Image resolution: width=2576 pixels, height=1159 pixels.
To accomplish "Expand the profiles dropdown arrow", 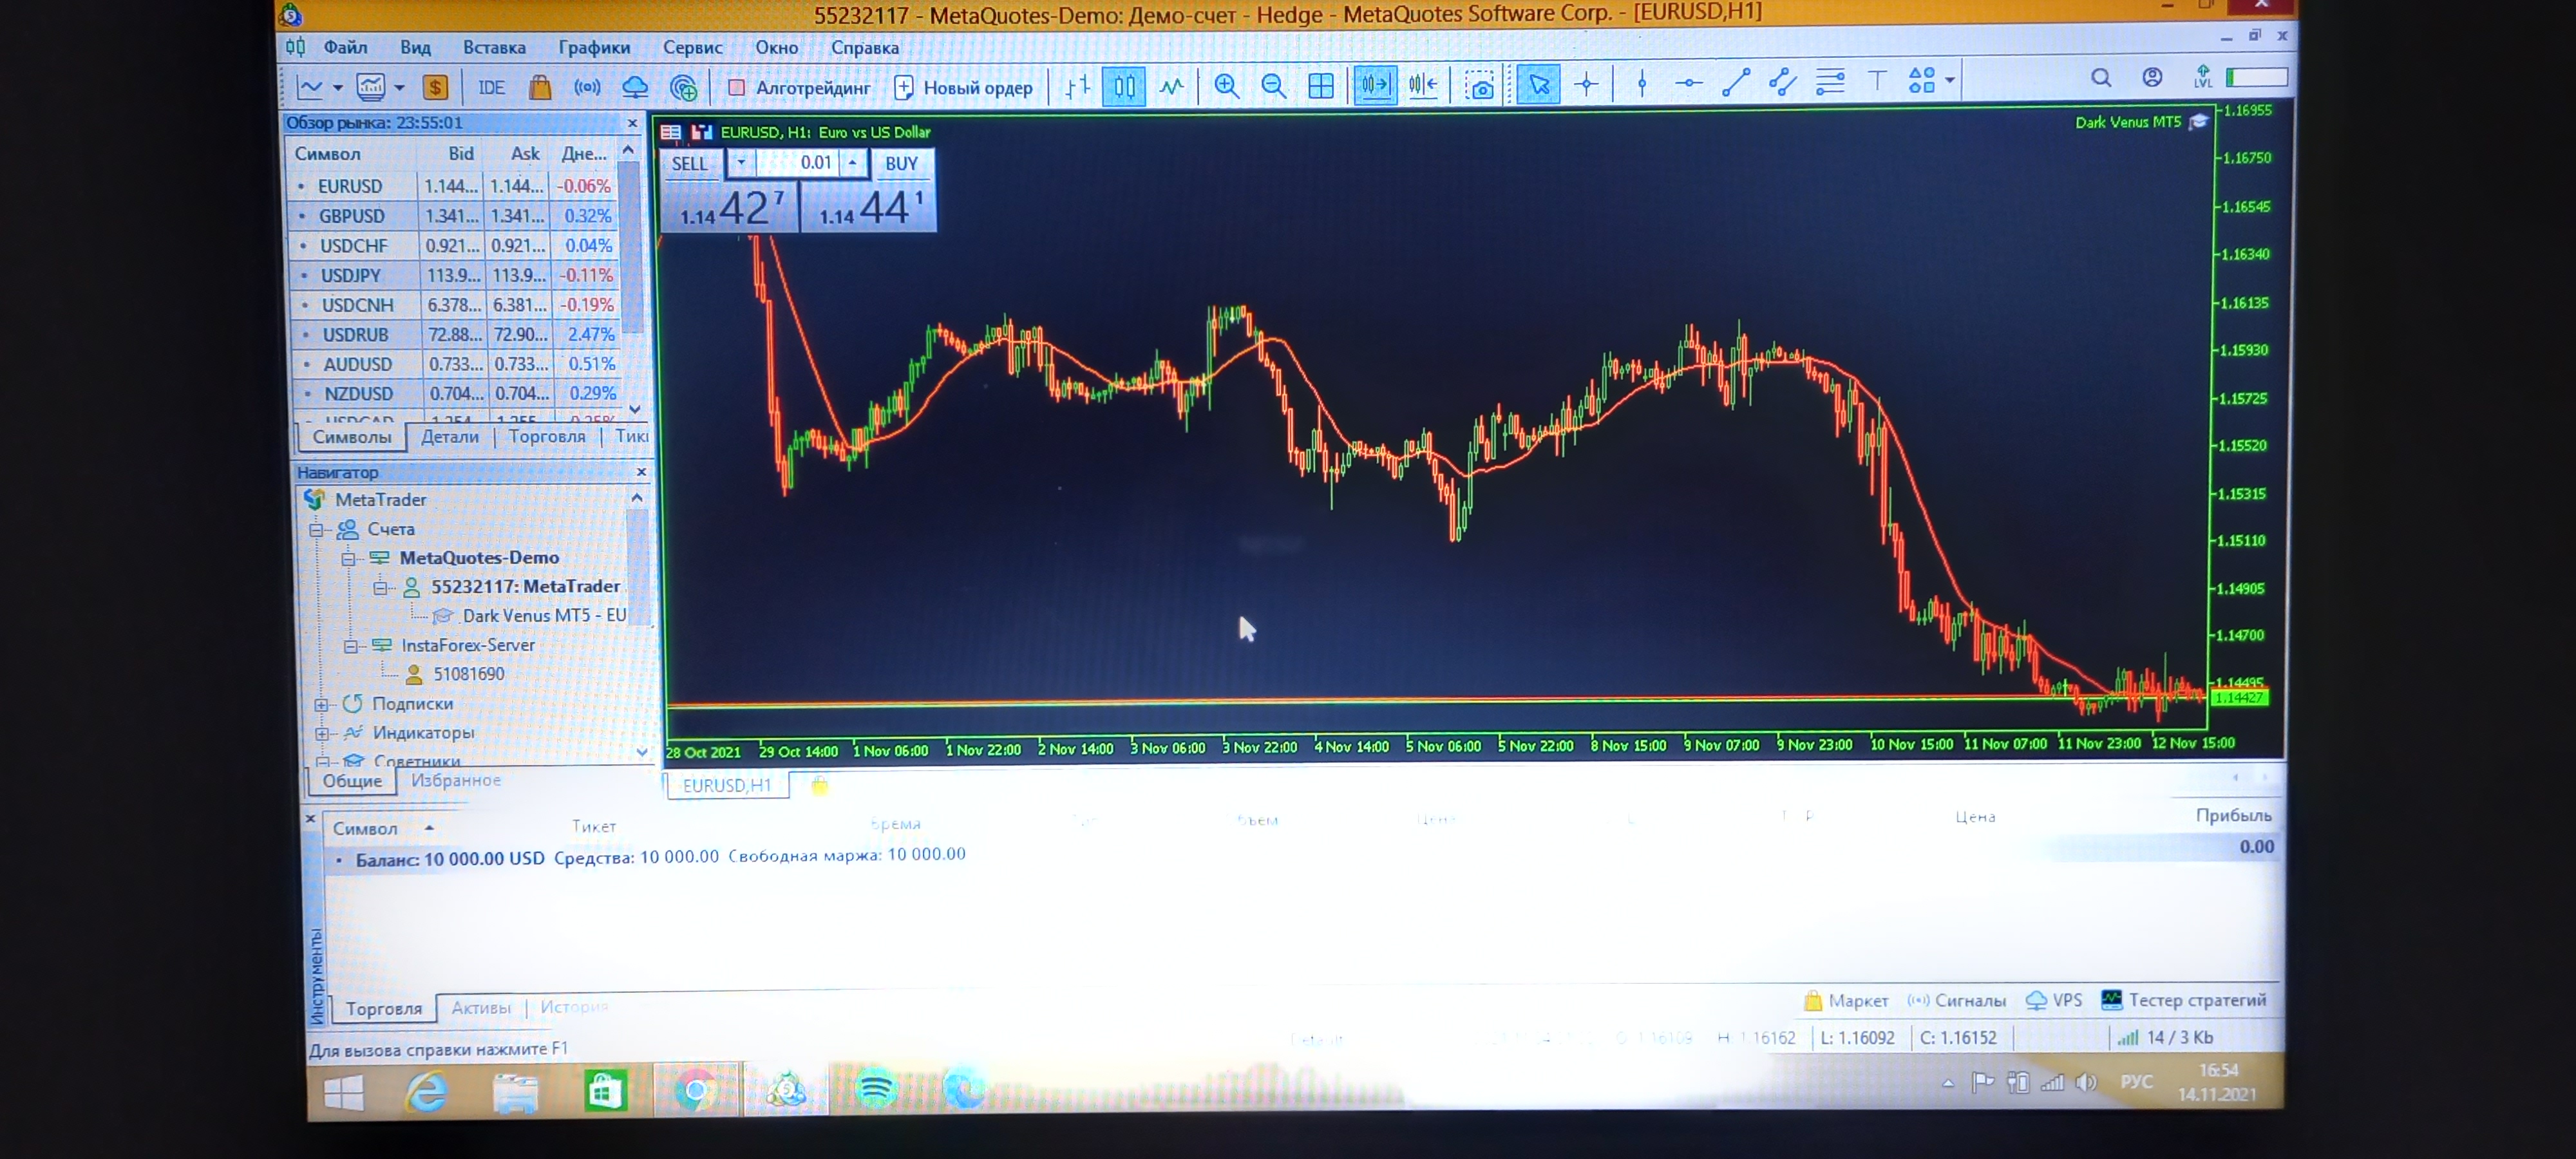I will [x=399, y=88].
